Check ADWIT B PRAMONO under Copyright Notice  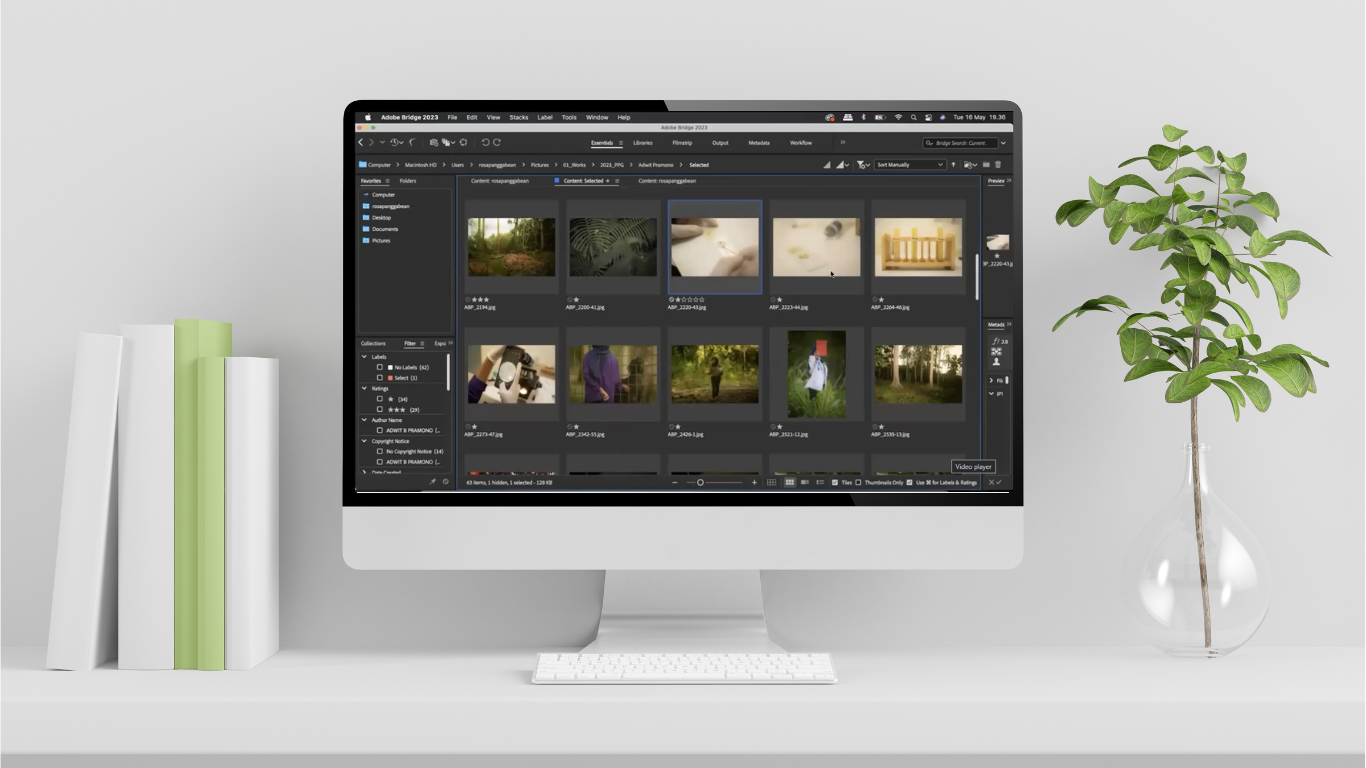tap(380, 462)
